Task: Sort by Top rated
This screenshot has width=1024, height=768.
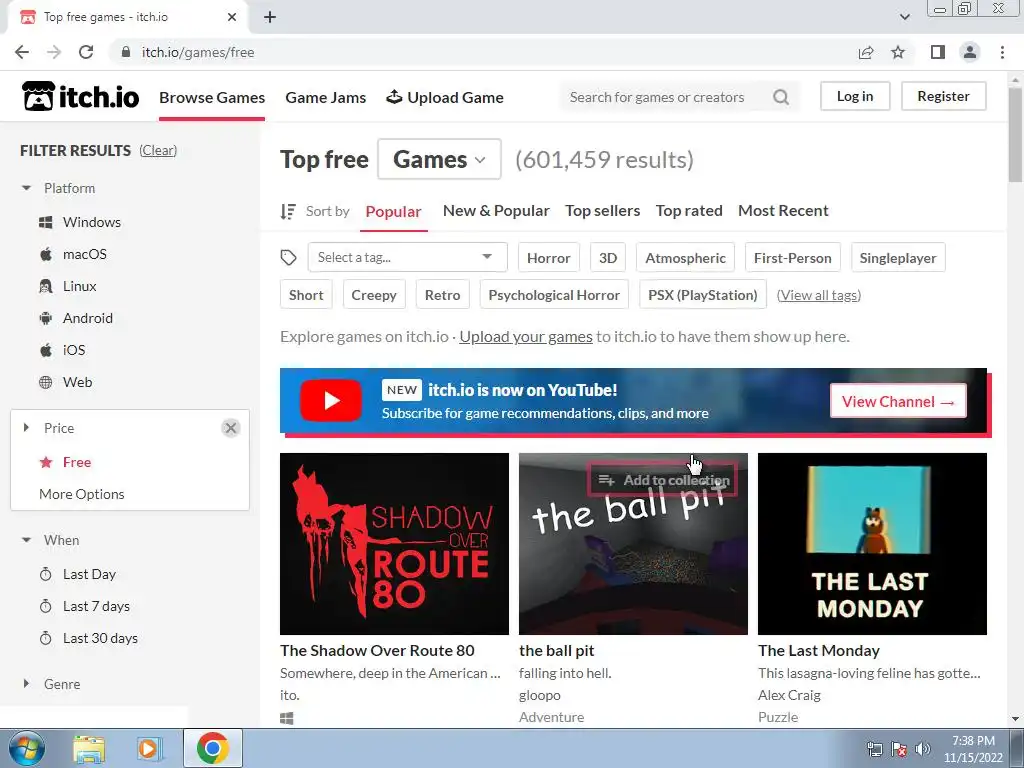Action: (x=689, y=211)
